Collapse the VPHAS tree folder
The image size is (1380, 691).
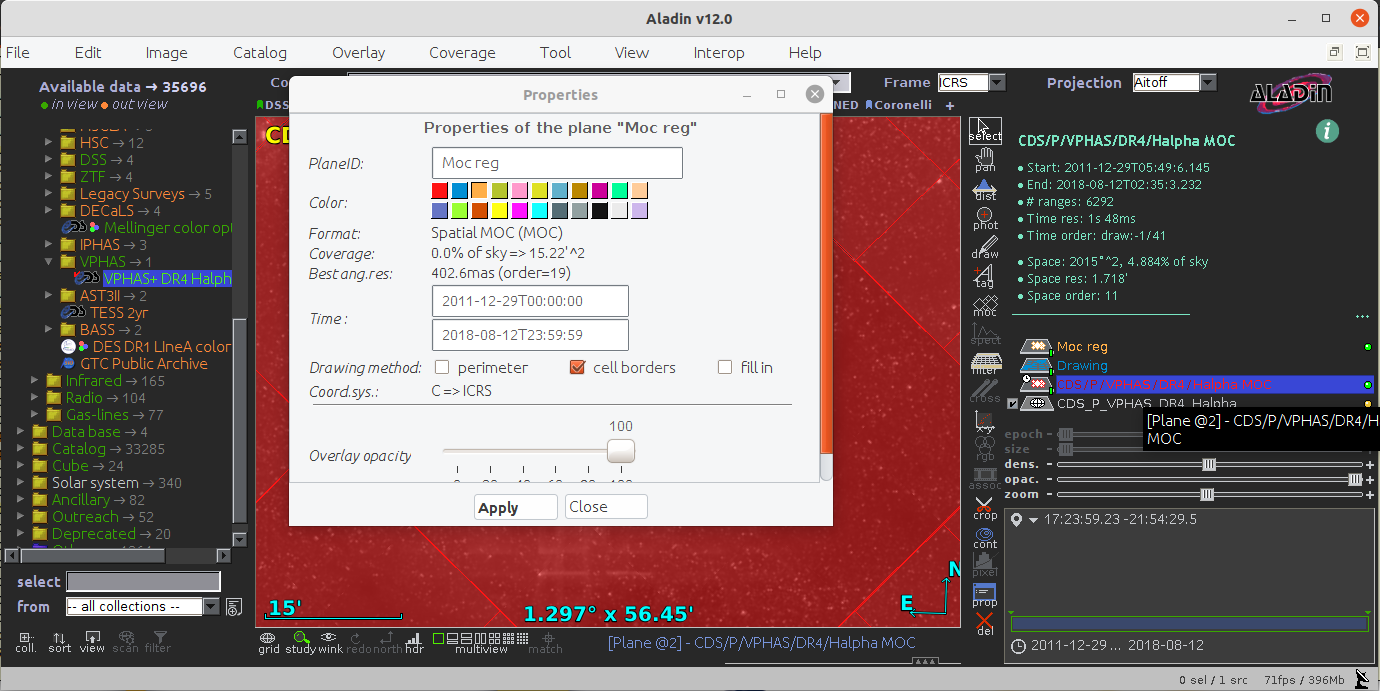(x=49, y=262)
